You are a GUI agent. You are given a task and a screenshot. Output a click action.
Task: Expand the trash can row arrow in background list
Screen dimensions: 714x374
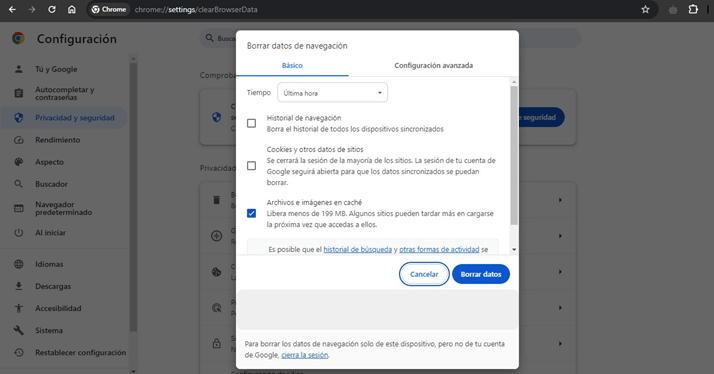click(560, 200)
